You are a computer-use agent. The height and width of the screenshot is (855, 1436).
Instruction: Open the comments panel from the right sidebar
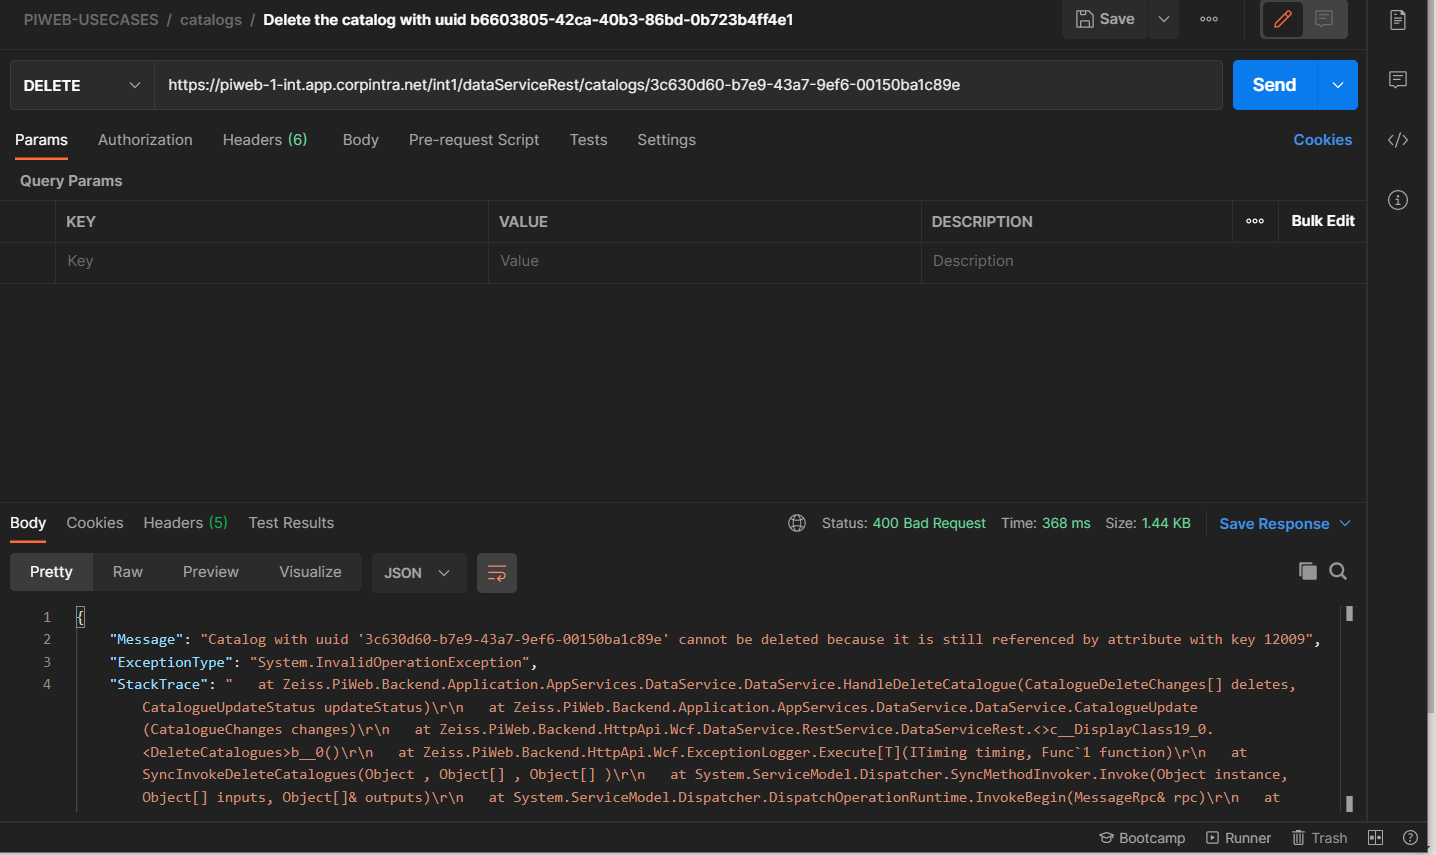coord(1397,80)
